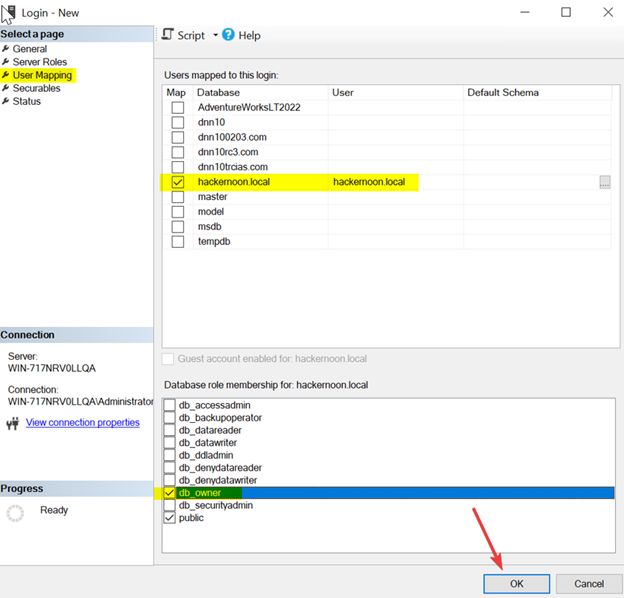Check the model database map checkbox
The image size is (624, 598).
[x=177, y=212]
